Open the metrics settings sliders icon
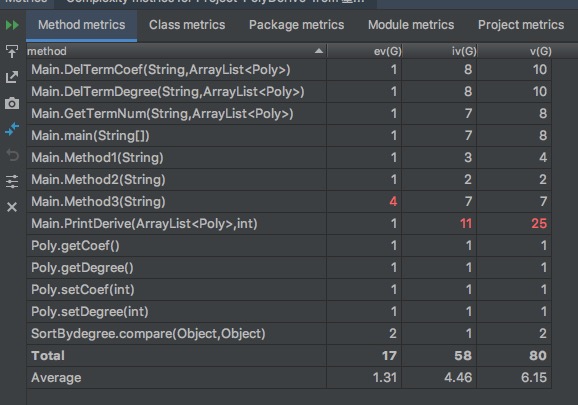The width and height of the screenshot is (578, 405). tap(12, 181)
